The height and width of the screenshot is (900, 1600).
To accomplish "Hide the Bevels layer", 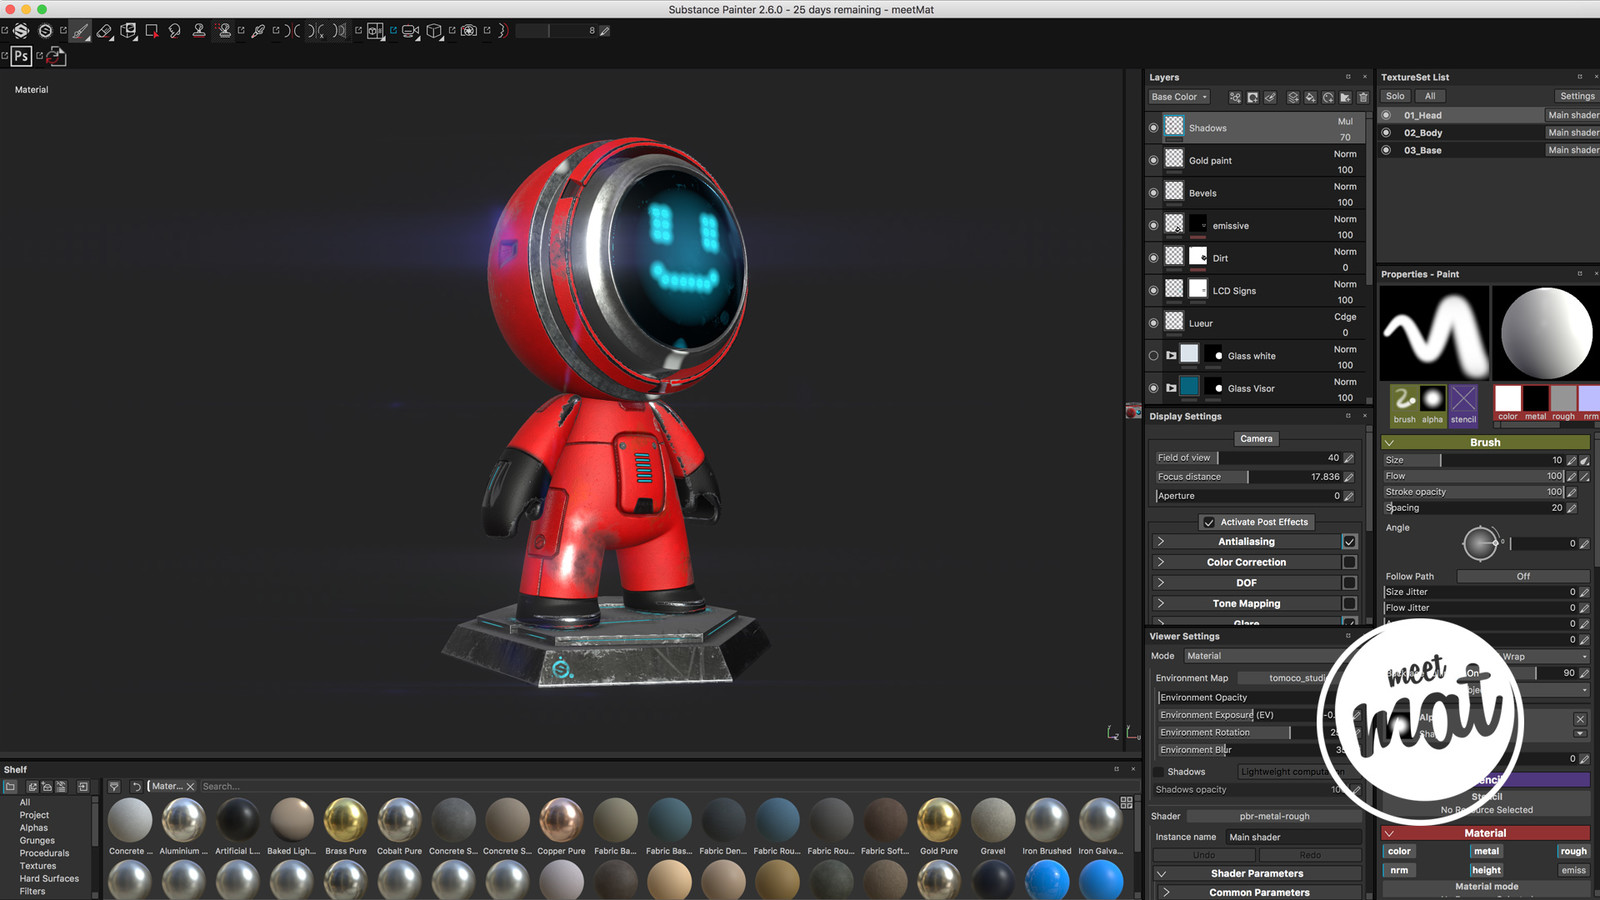I will pyautogui.click(x=1154, y=193).
